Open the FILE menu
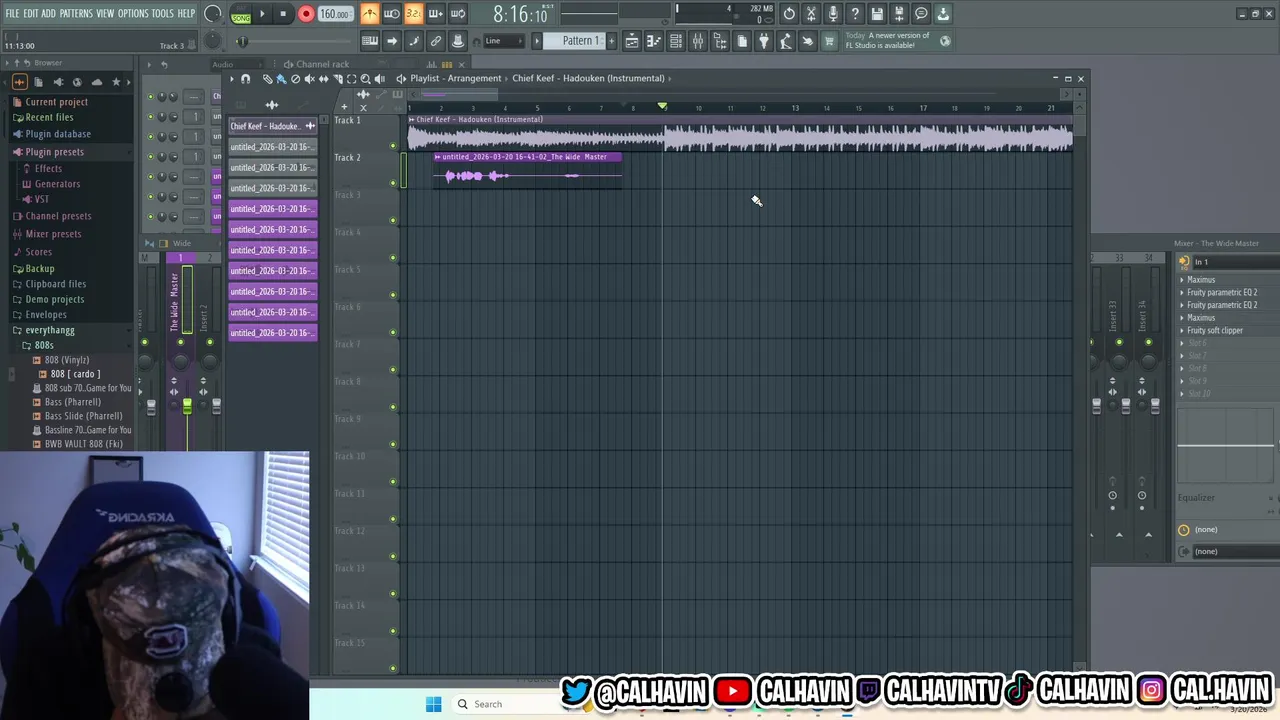Viewport: 1280px width, 720px height. tap(12, 13)
